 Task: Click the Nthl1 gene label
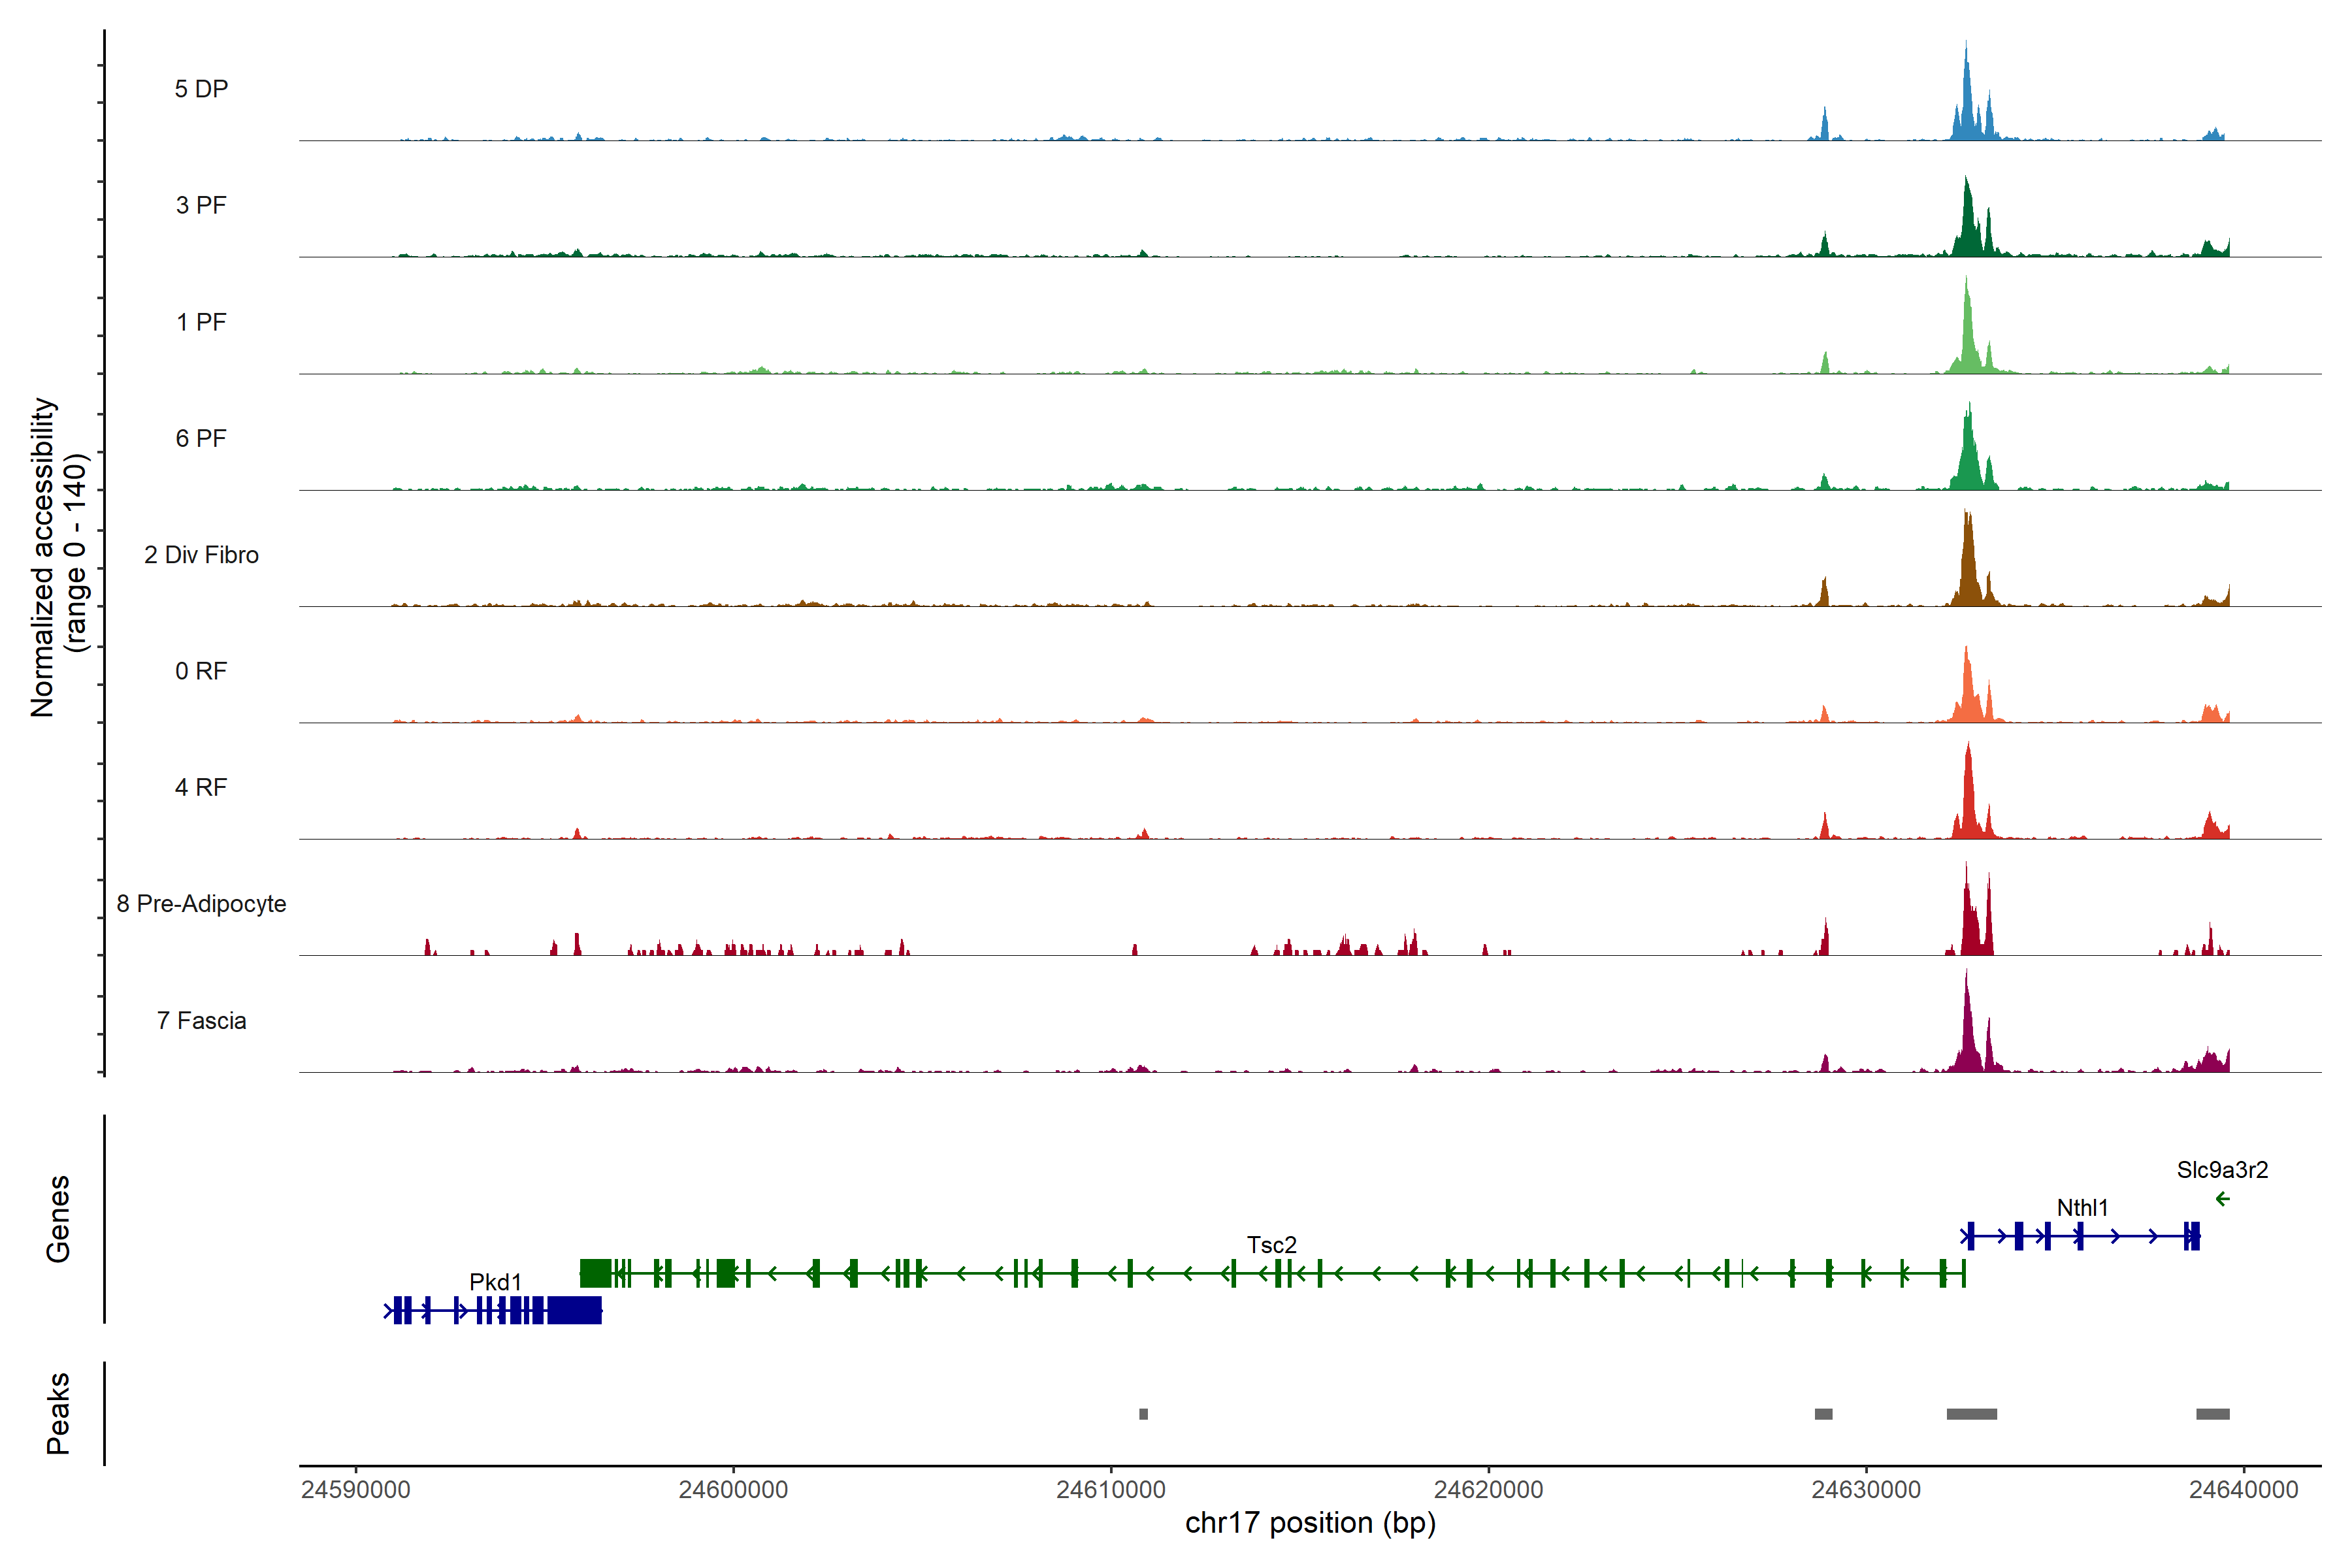(2082, 1208)
